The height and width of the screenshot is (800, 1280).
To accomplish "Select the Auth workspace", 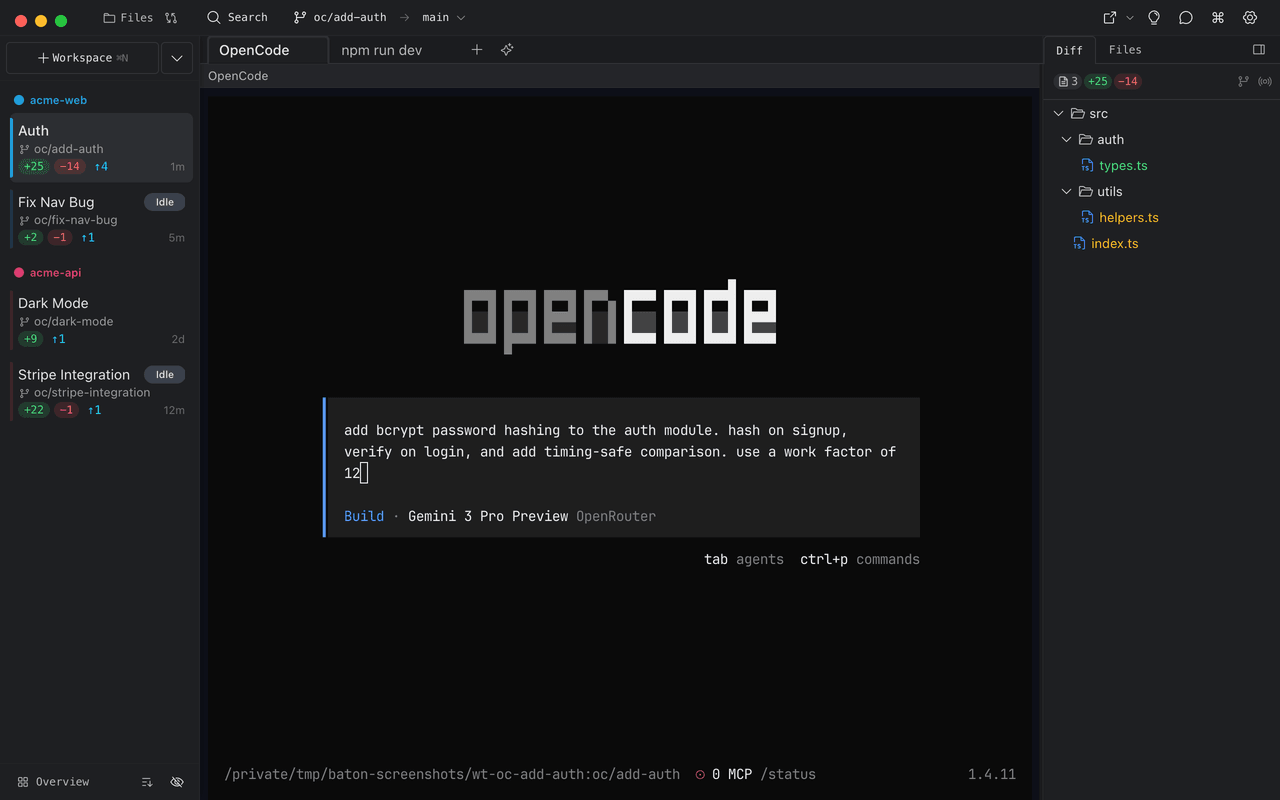I will tap(101, 148).
